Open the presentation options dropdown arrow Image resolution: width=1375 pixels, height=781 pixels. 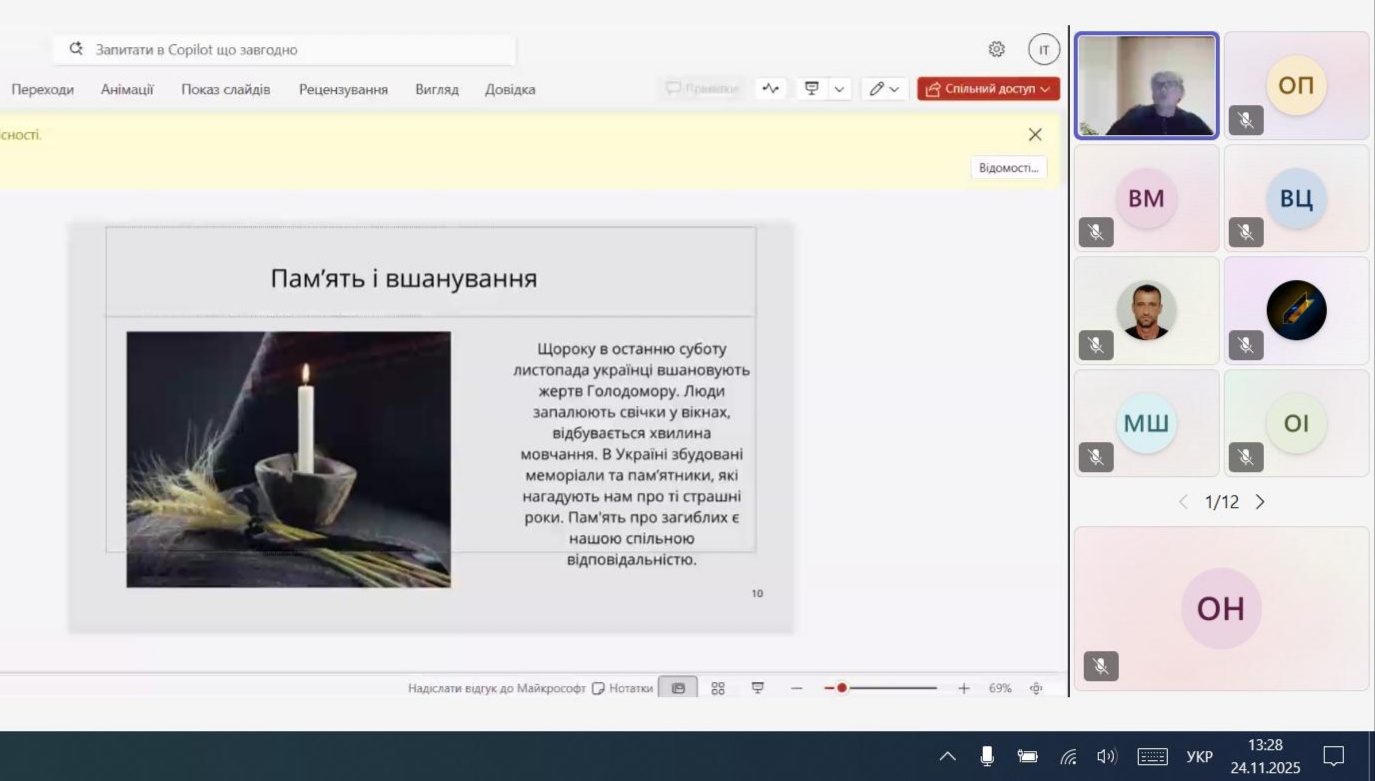[839, 89]
